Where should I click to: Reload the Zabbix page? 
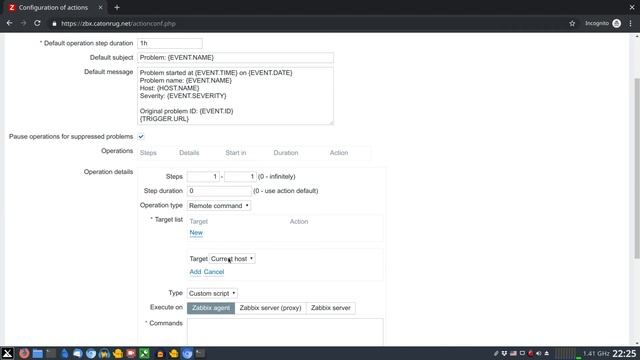coord(37,23)
